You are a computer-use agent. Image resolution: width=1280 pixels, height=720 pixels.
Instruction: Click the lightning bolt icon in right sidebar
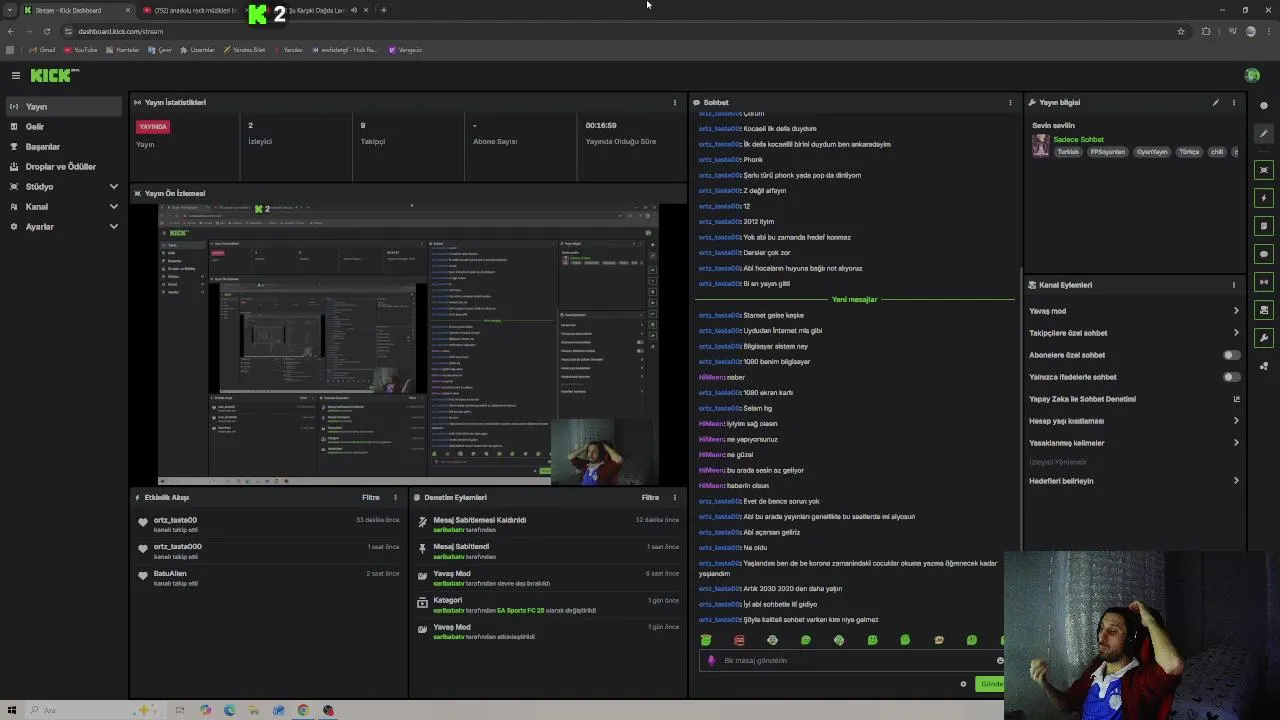1264,198
